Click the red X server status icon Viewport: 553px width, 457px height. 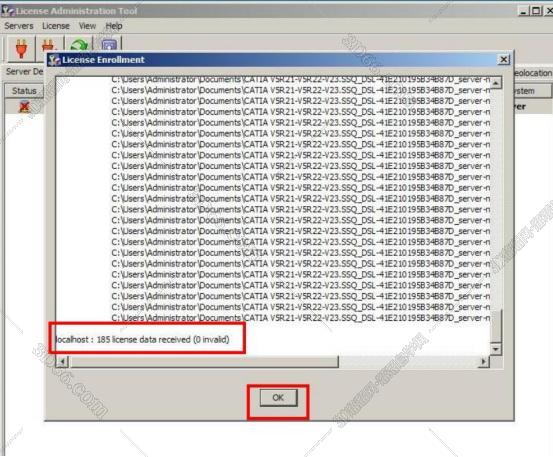pyautogui.click(x=24, y=106)
